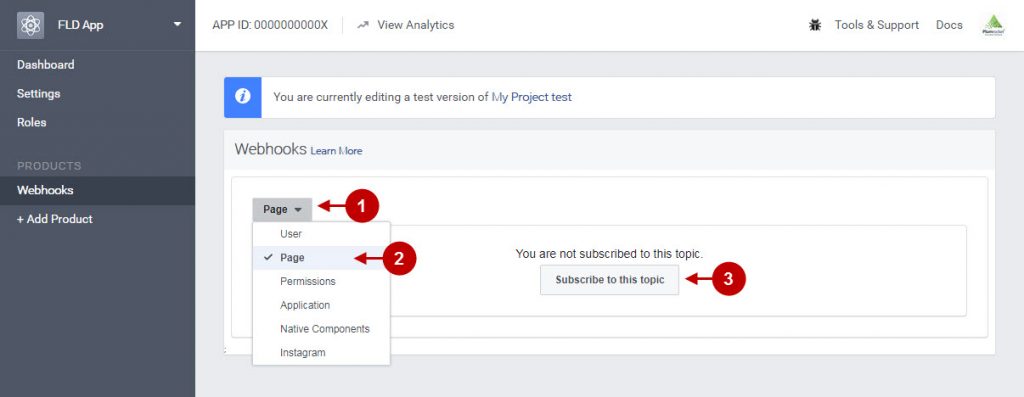Go to Dashboard in the sidebar
This screenshot has width=1024, height=397.
click(x=46, y=65)
